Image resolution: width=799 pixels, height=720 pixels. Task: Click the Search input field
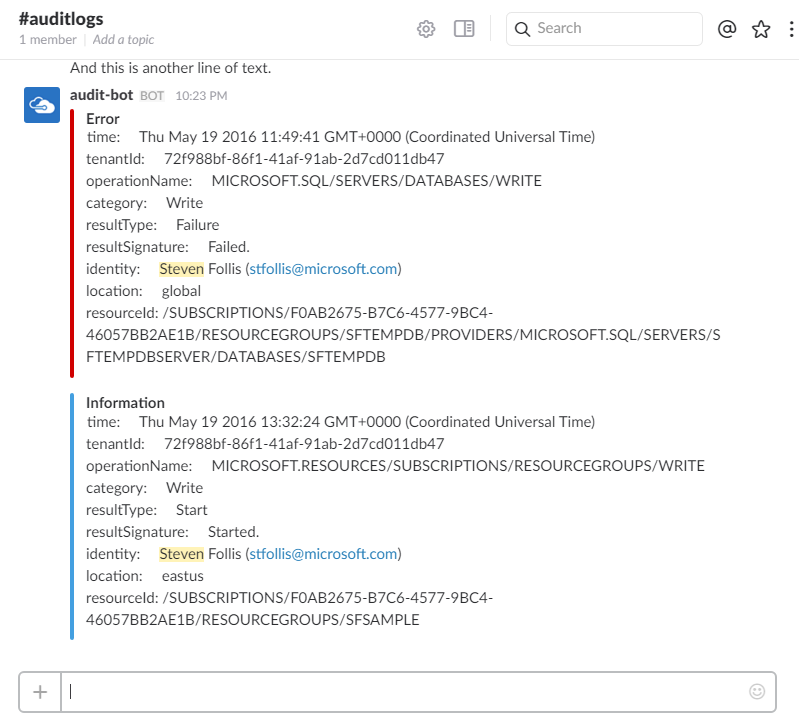(604, 29)
